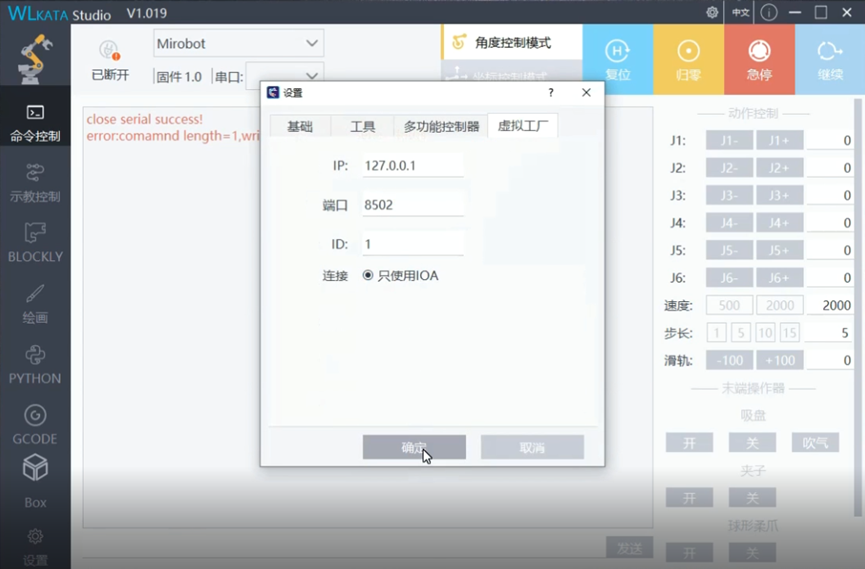Turn the 吸盘 suction cup 关 off
The image size is (865, 569).
pos(752,443)
